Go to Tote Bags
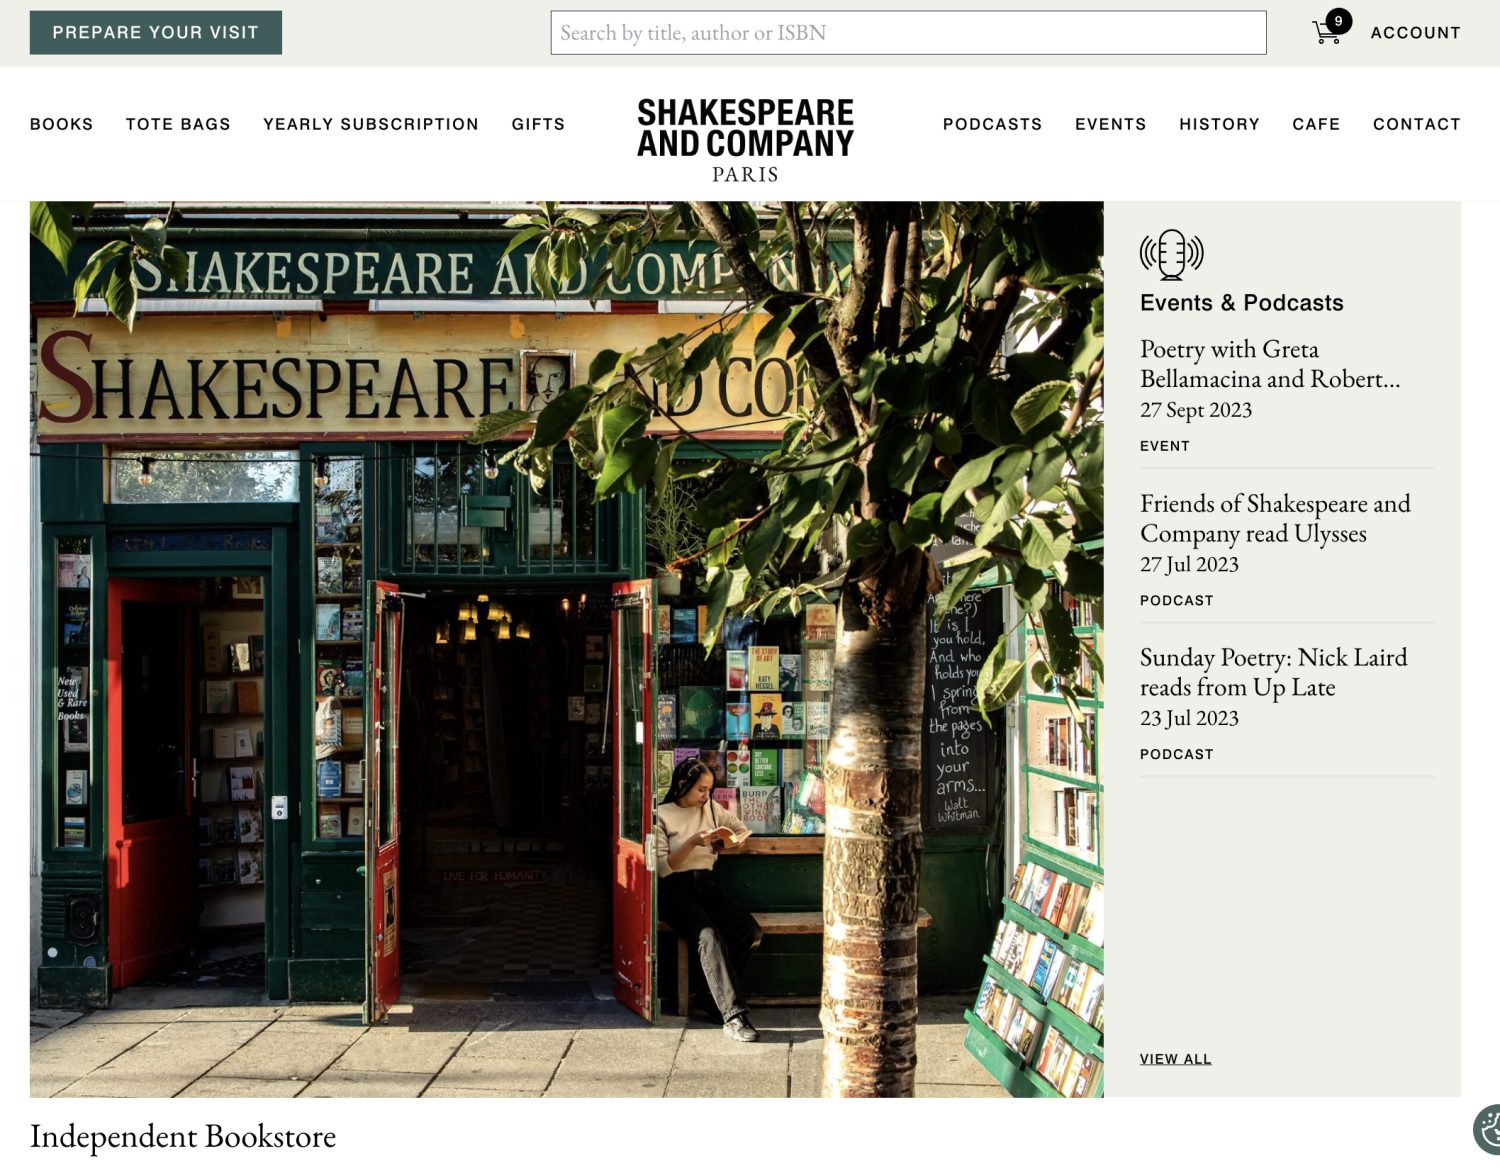Screen dimensions: 1500x1168 178,124
